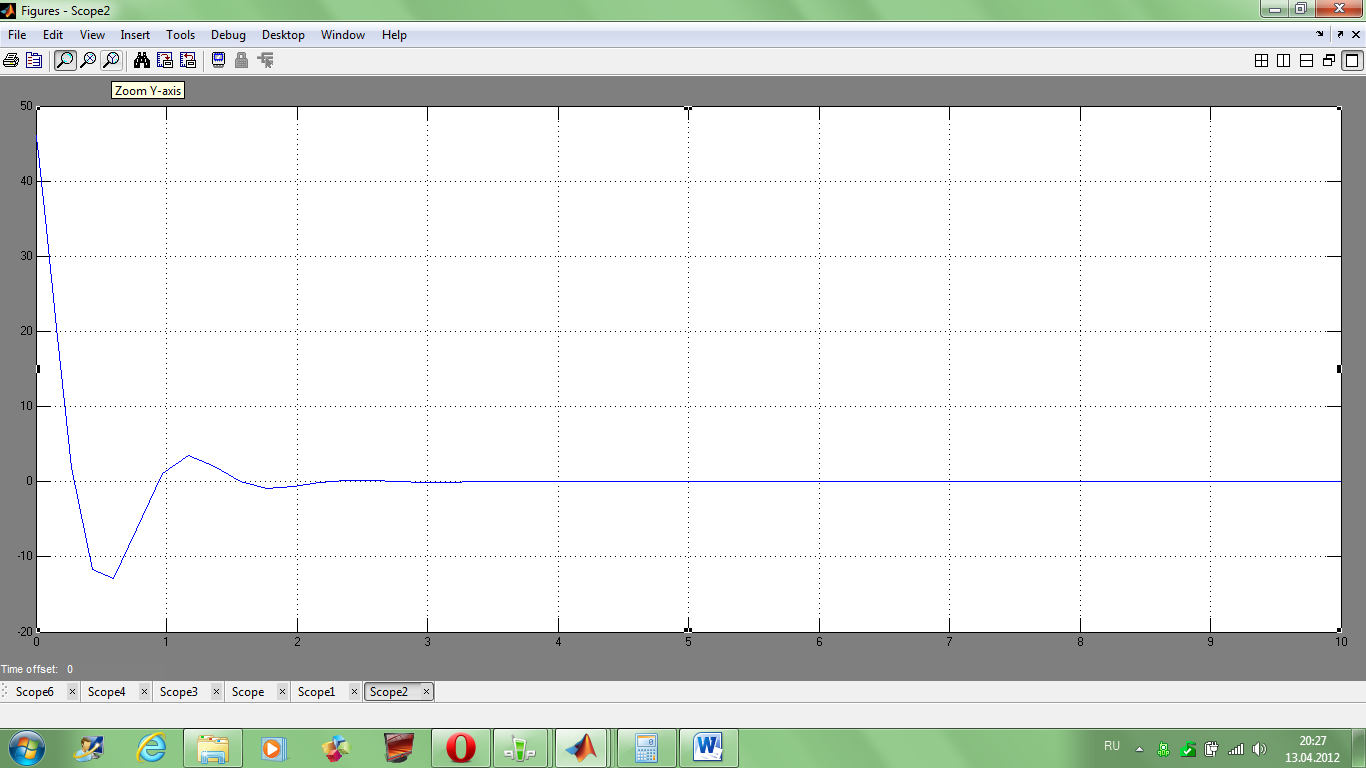Open the Edit menu
This screenshot has height=768, width=1366.
point(53,35)
